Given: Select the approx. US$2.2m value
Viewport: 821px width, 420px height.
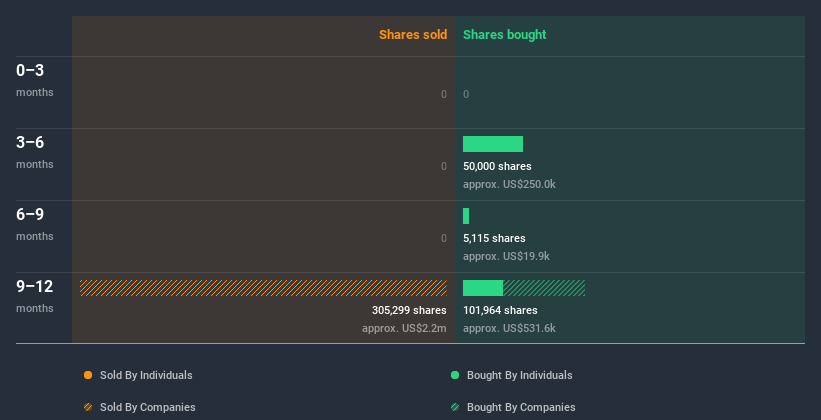Looking at the screenshot, I should click(x=404, y=328).
